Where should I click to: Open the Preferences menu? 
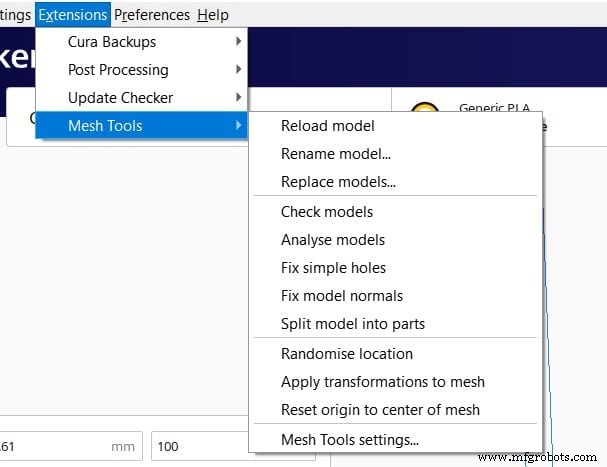pos(151,14)
